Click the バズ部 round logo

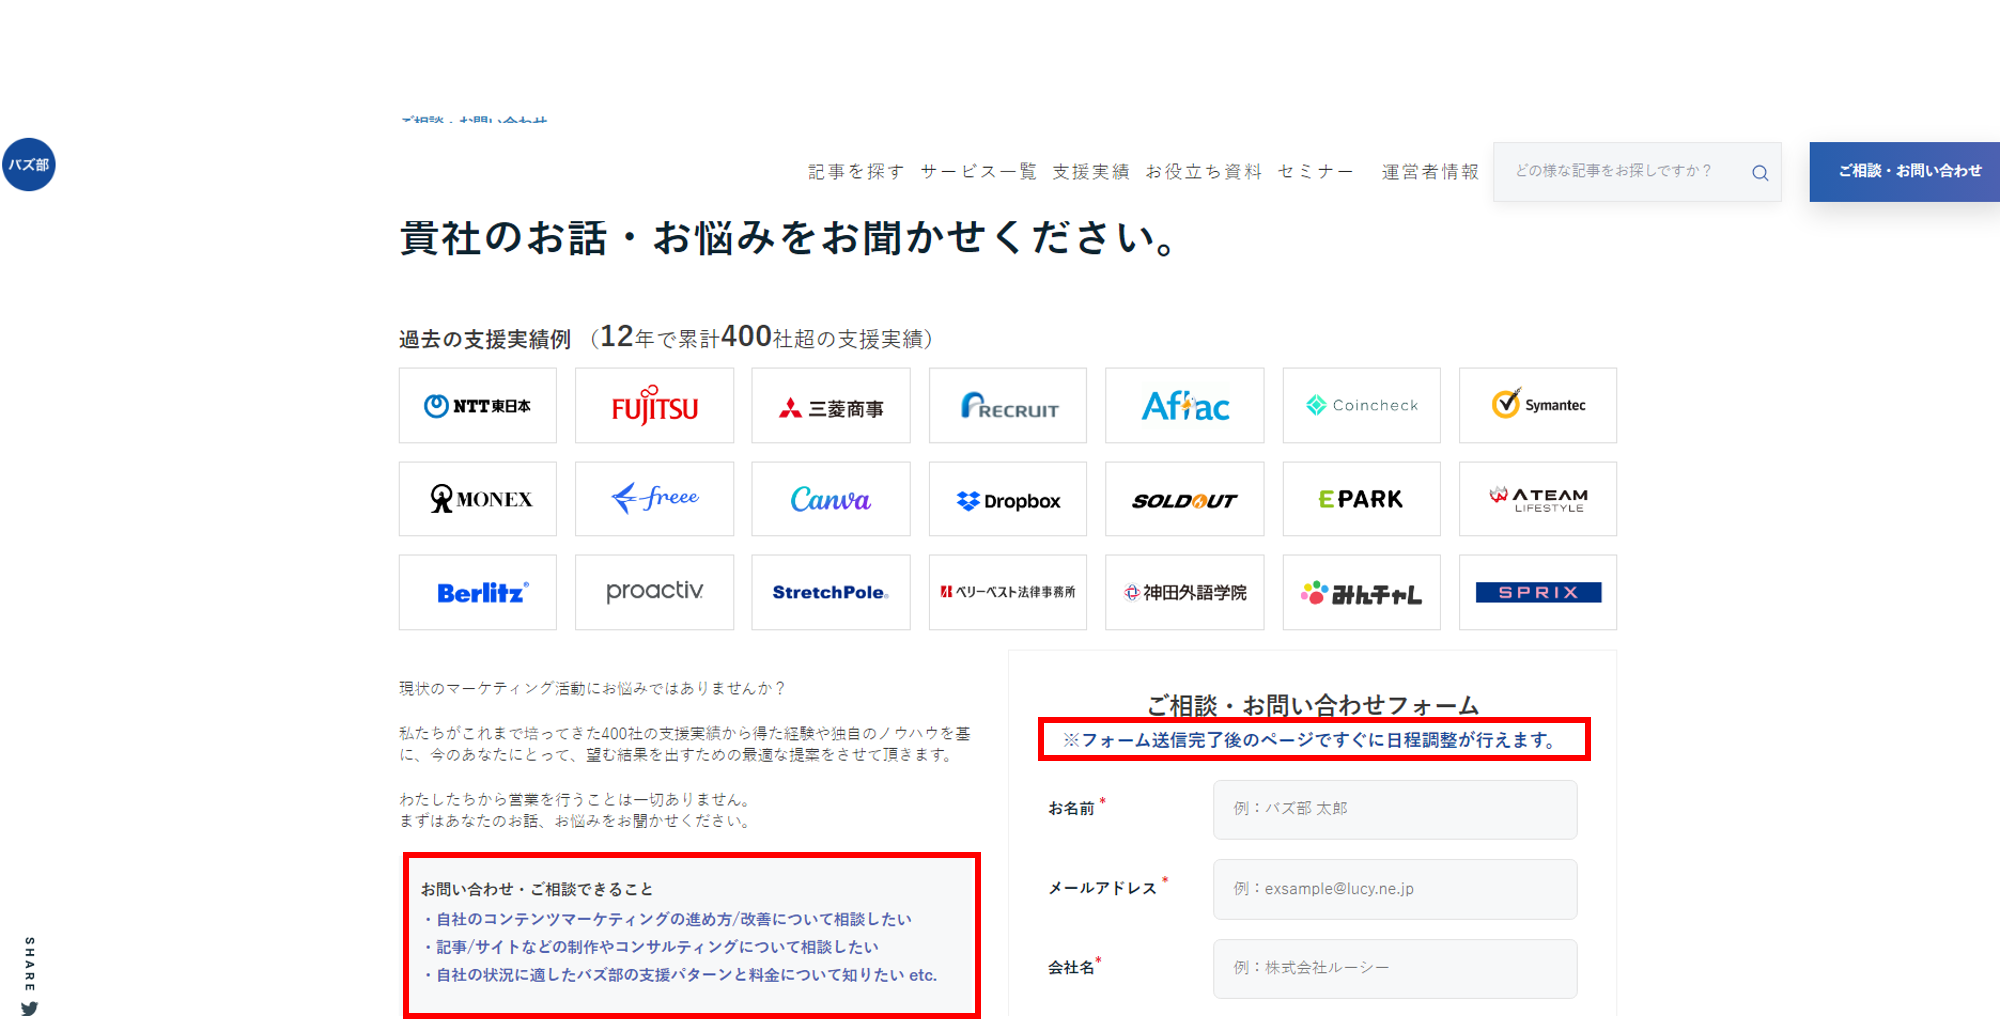(29, 165)
